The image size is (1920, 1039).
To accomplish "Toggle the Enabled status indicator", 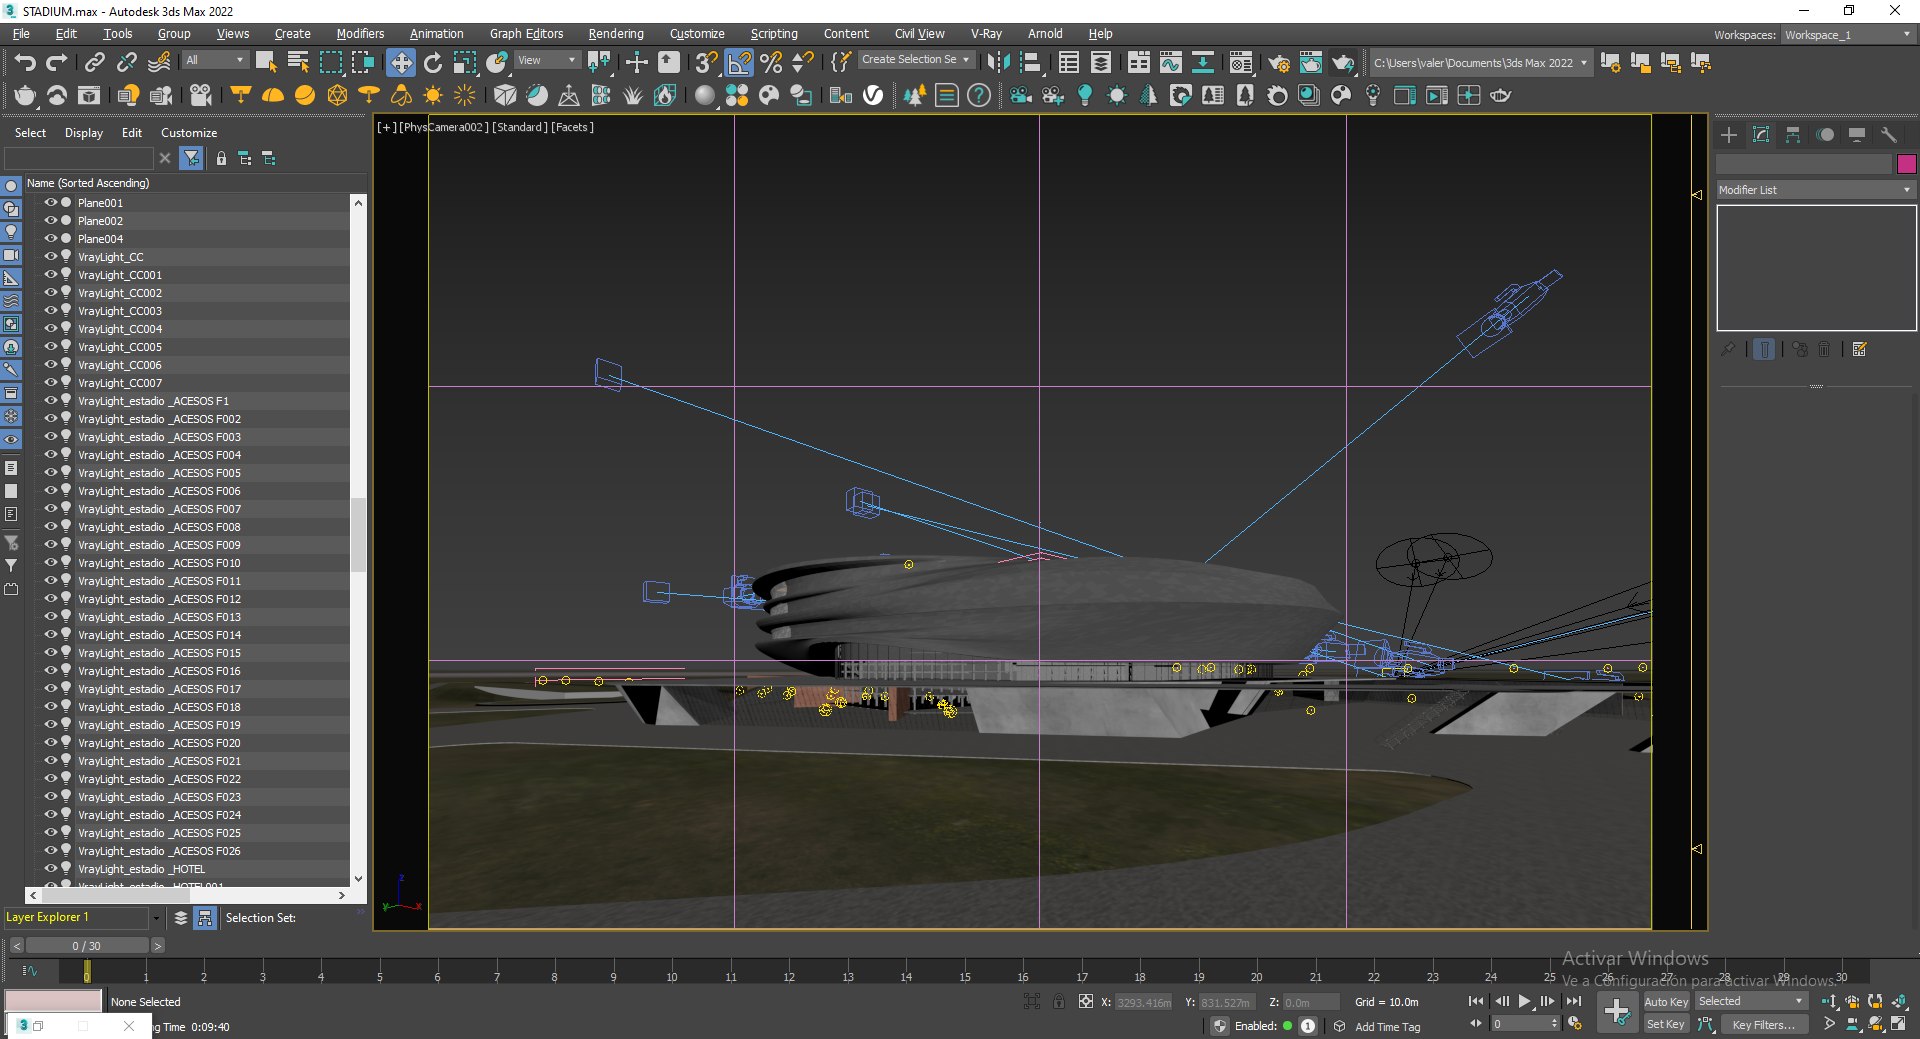I will [x=1288, y=1026].
